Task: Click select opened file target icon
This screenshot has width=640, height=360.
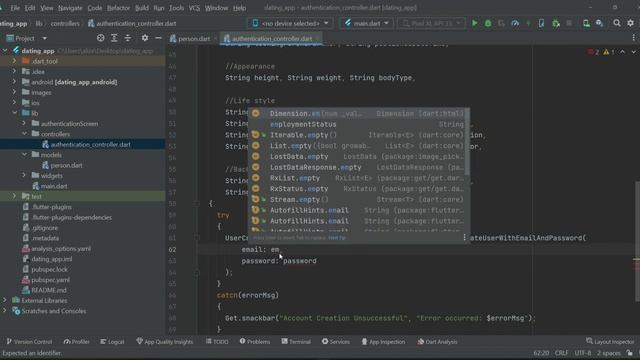Action: coord(100,38)
